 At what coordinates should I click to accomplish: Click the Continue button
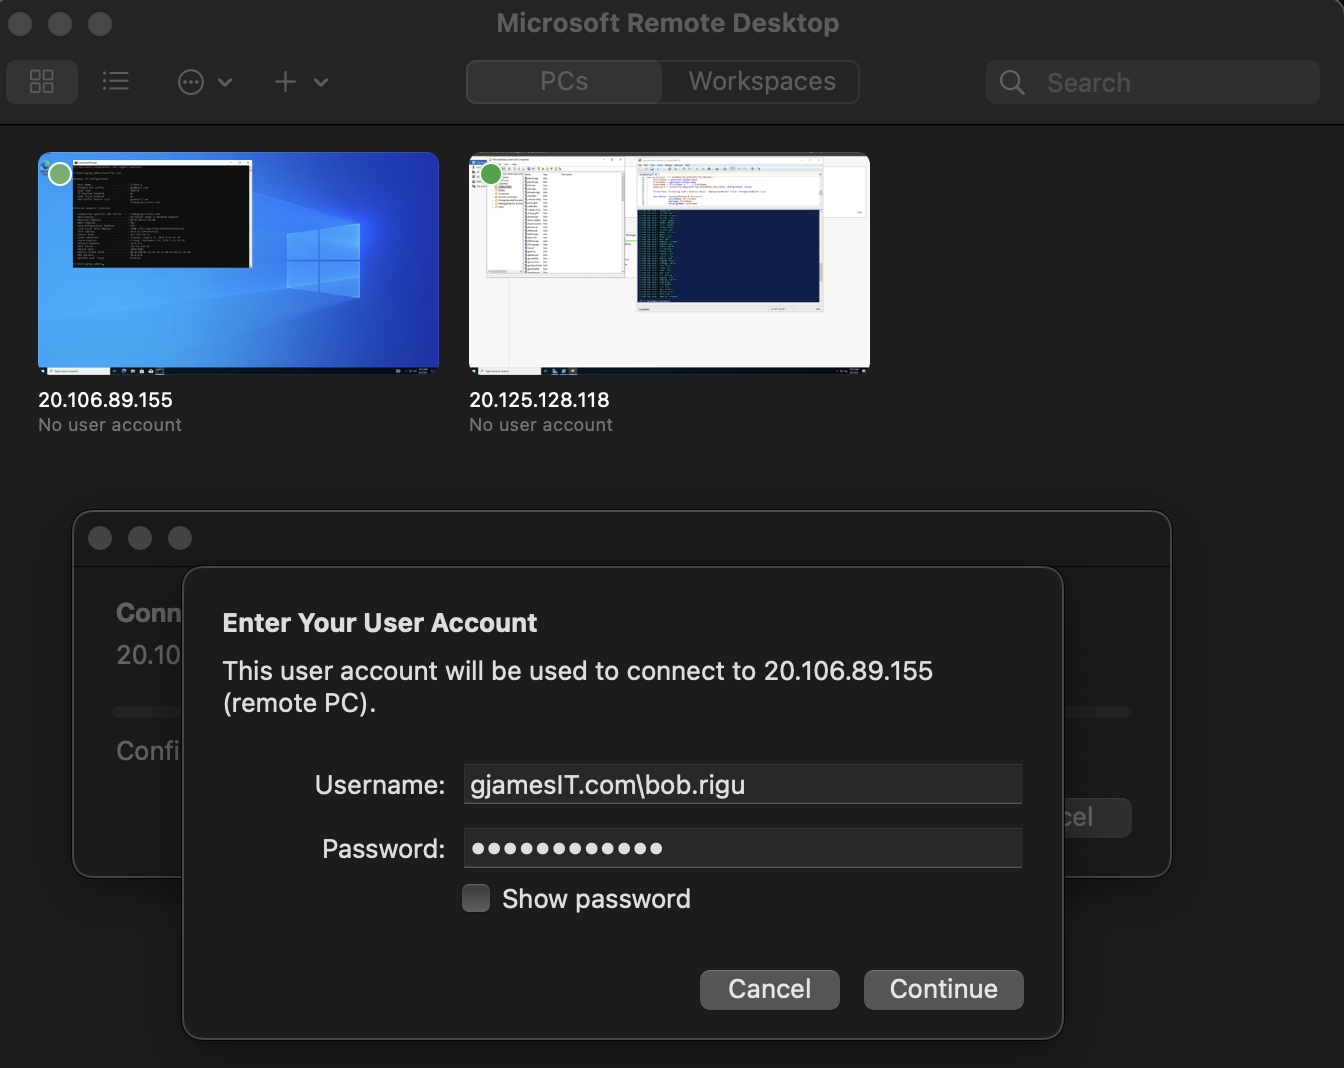click(x=943, y=989)
